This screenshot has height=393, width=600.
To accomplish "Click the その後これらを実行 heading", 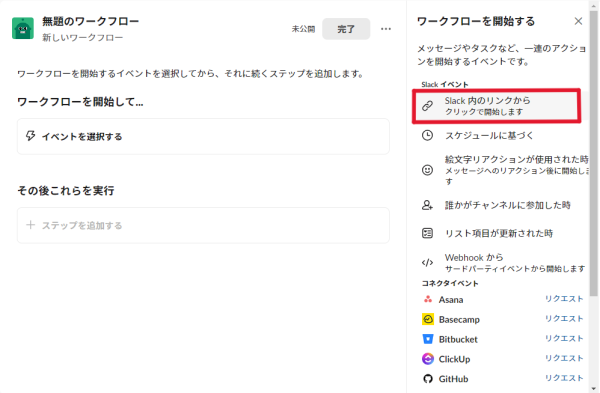I will coord(66,191).
